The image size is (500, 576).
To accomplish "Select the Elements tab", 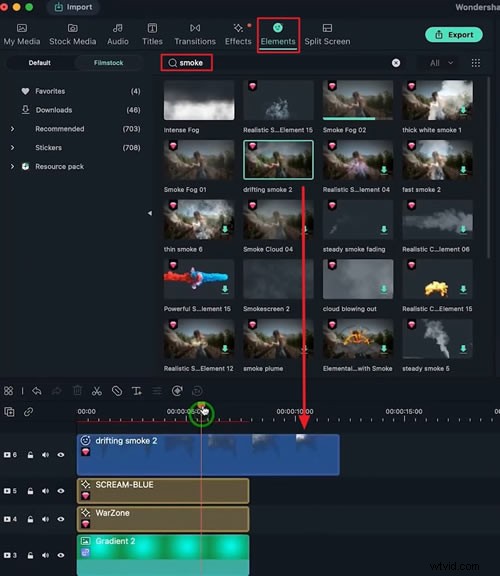I will (278, 35).
